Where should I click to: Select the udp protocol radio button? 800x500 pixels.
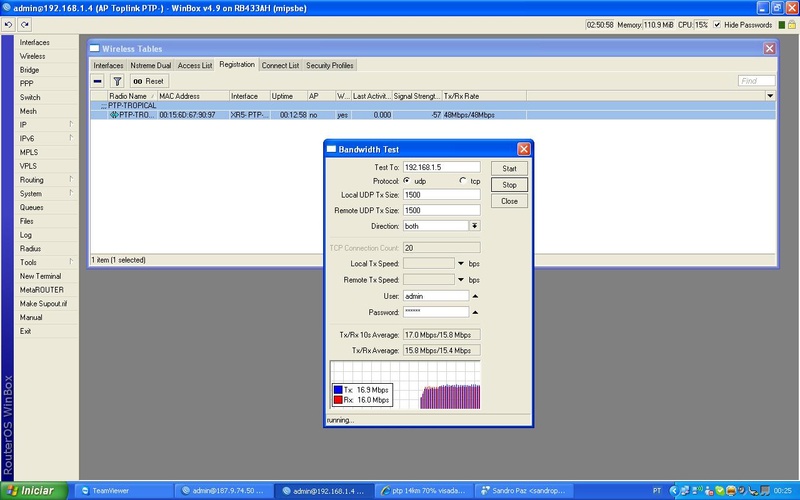[407, 181]
